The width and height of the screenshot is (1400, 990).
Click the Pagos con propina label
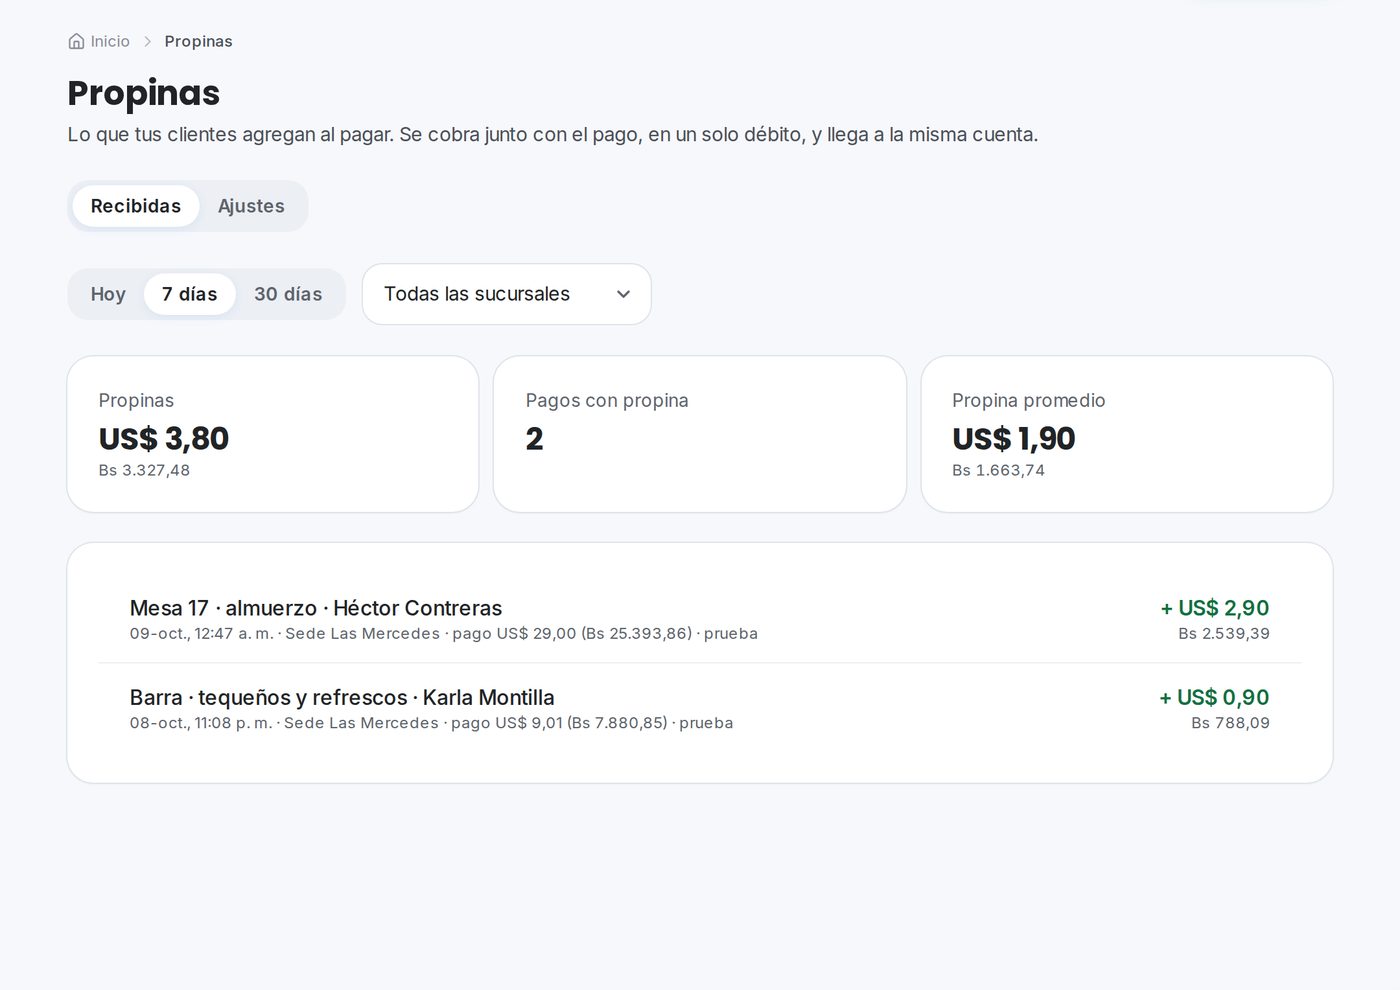click(x=607, y=400)
